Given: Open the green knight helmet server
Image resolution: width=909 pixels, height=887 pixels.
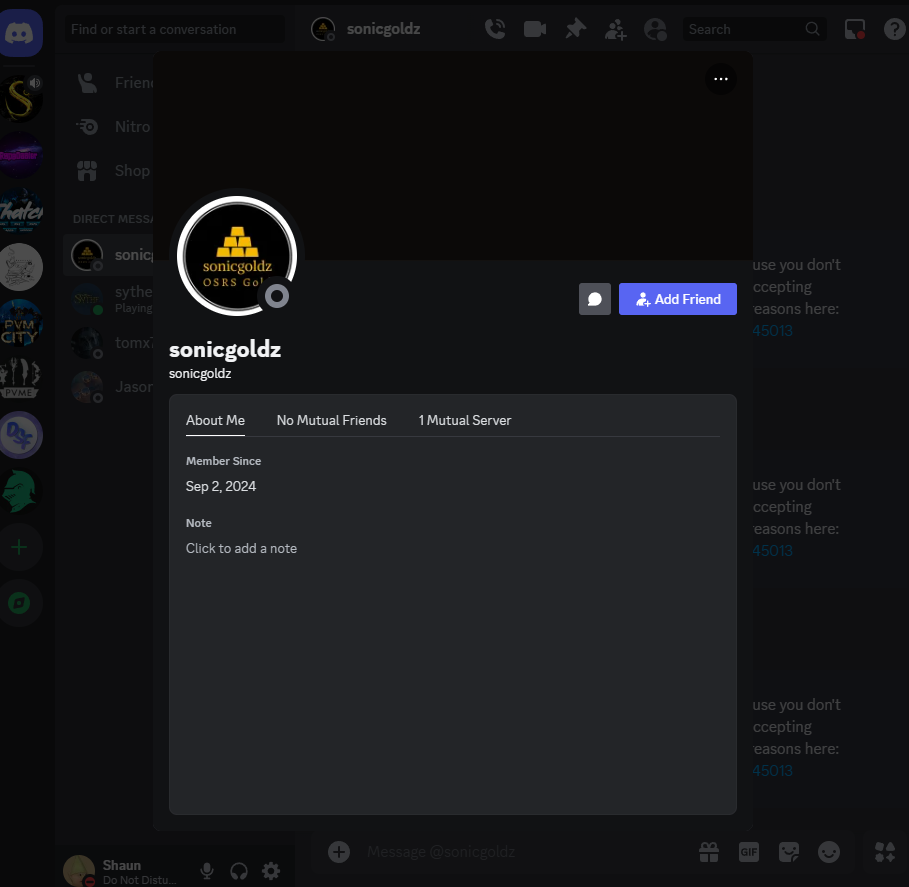Looking at the screenshot, I should point(21,491).
